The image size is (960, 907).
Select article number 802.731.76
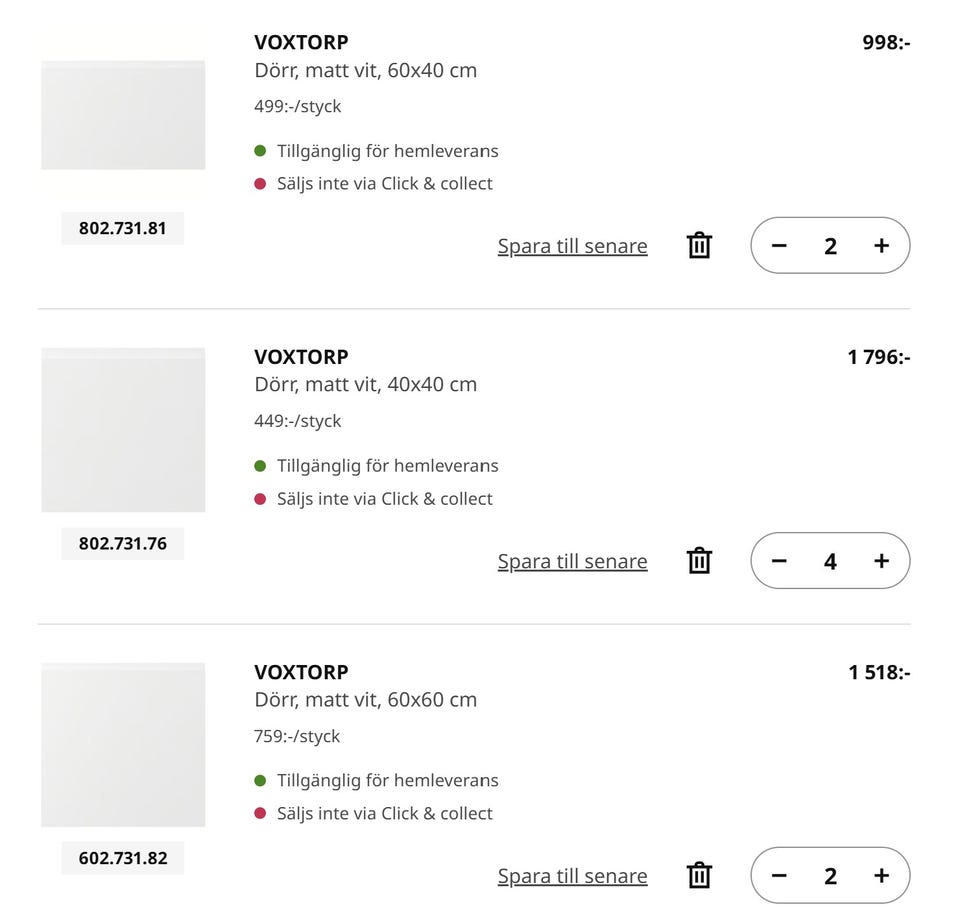coord(123,544)
